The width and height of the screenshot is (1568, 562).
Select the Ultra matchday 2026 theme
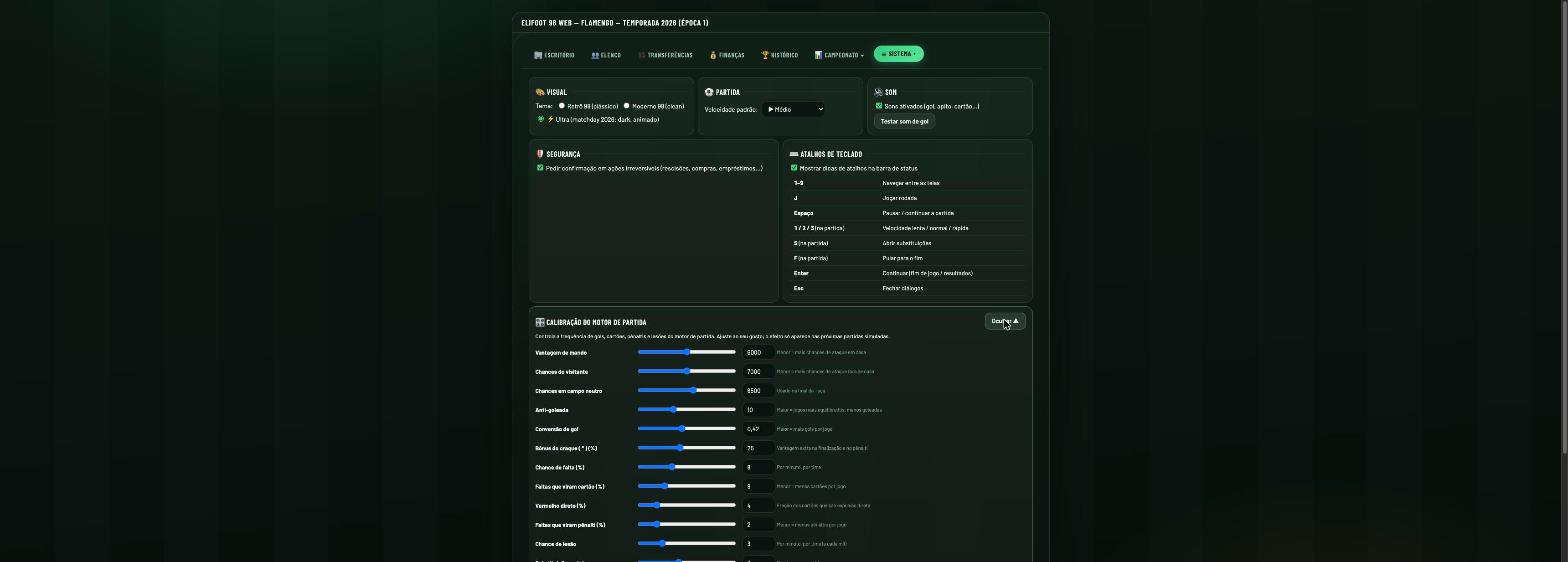pyautogui.click(x=541, y=119)
